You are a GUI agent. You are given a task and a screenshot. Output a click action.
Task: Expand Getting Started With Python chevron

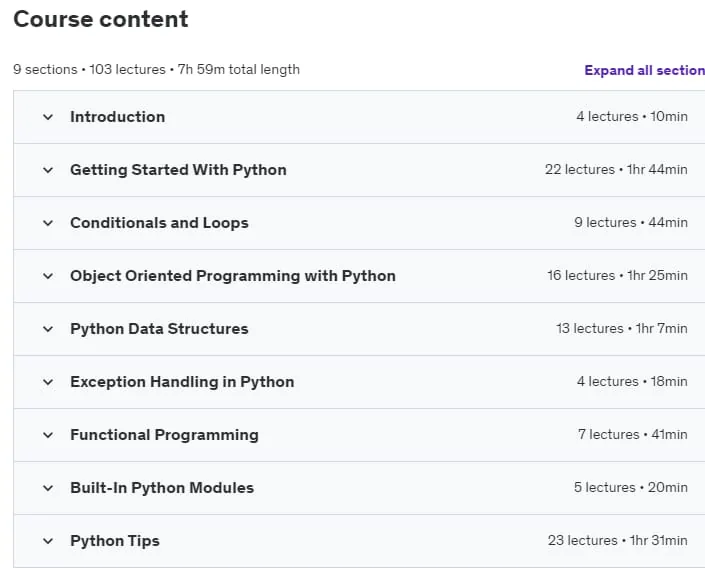[x=48, y=170]
